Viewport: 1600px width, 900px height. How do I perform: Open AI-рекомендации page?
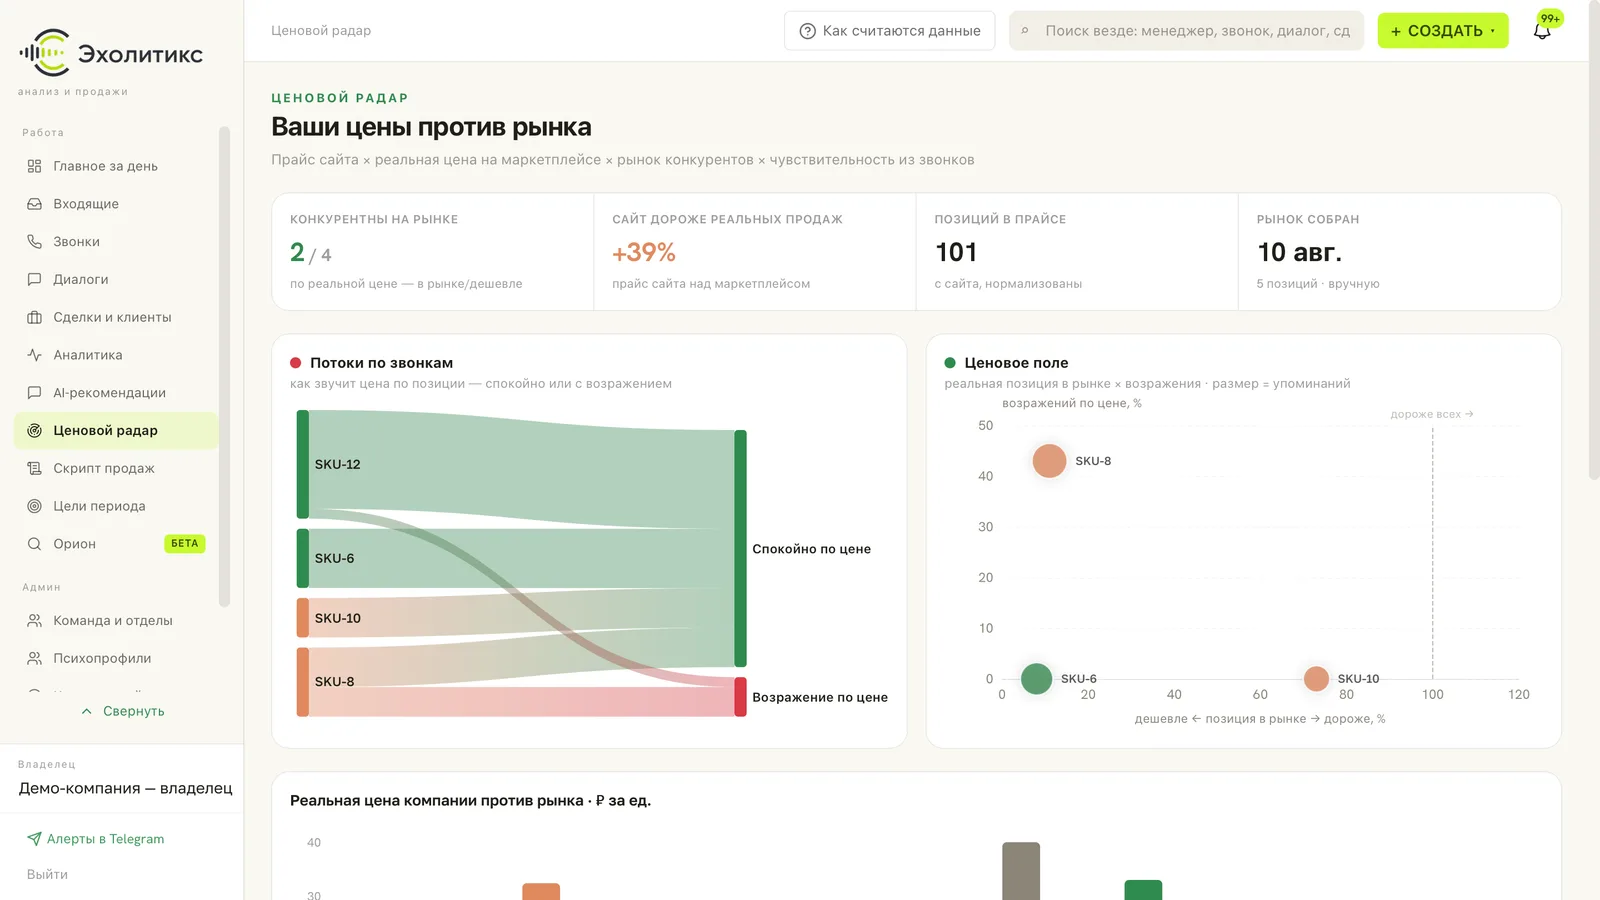pos(116,393)
